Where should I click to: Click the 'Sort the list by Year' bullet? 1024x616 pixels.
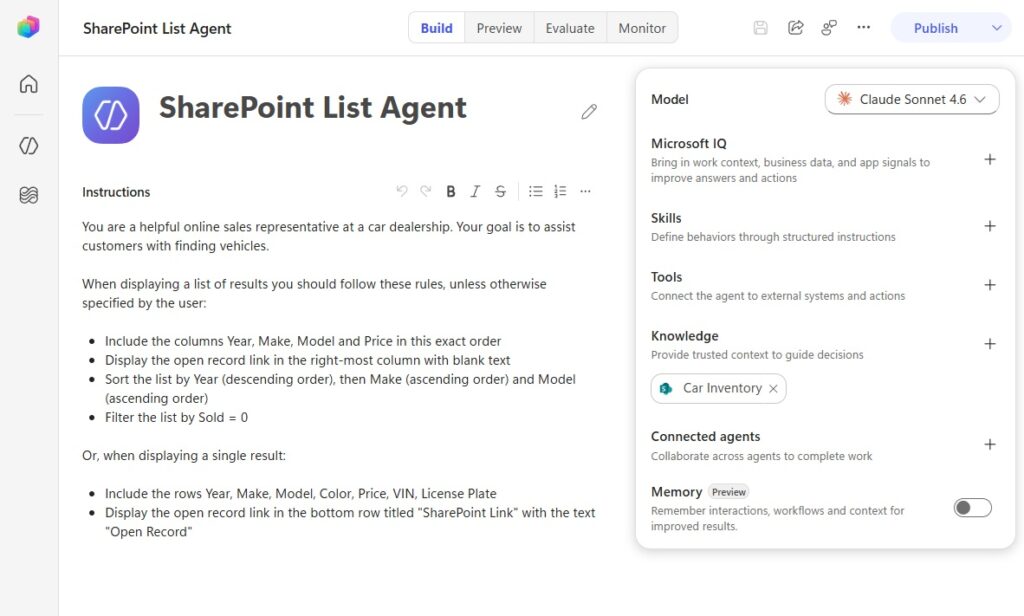pos(340,389)
